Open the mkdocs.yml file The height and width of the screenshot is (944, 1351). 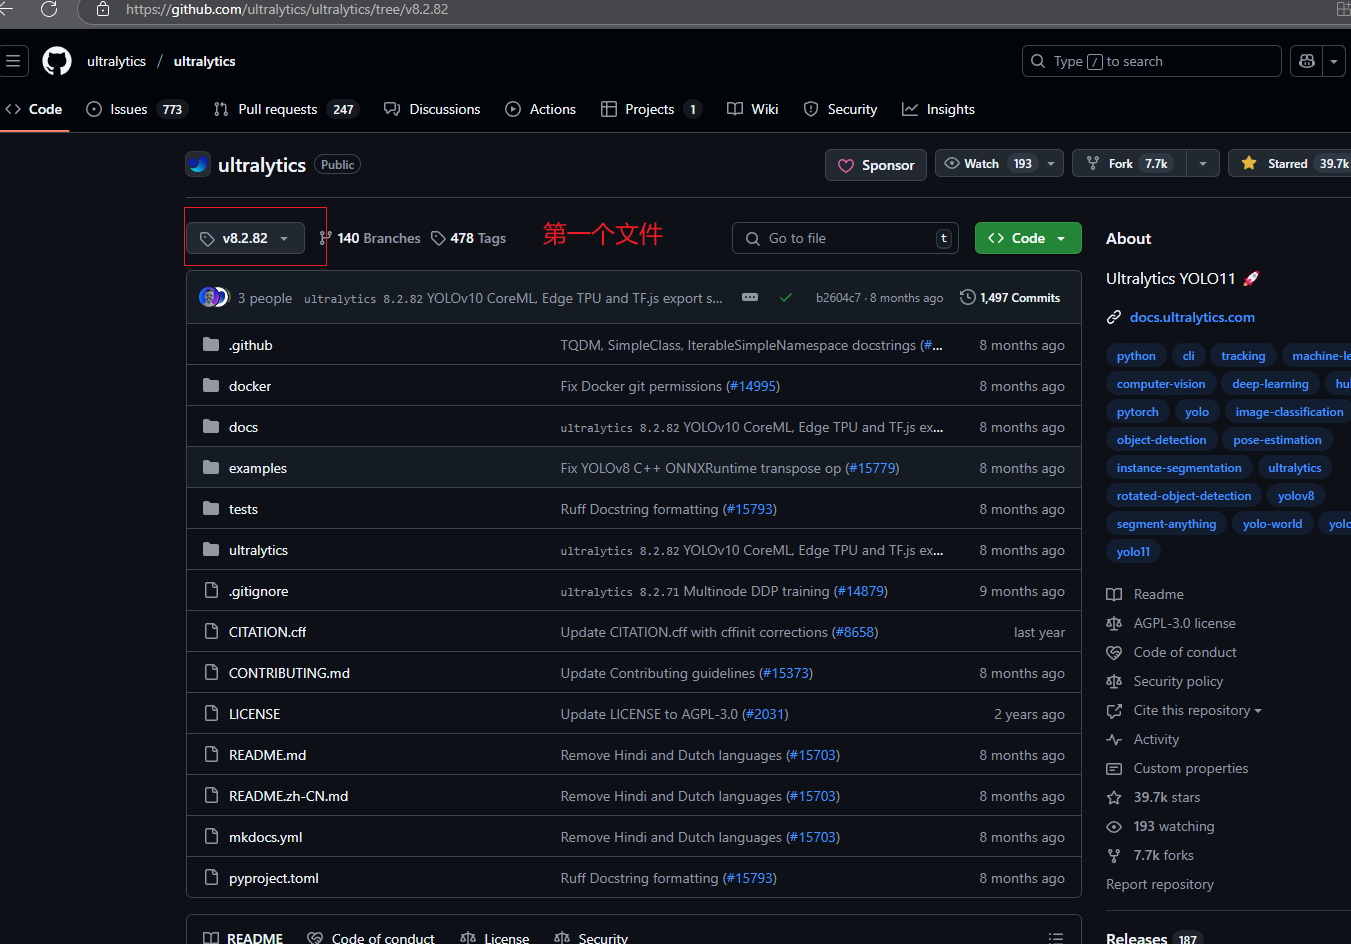click(265, 837)
